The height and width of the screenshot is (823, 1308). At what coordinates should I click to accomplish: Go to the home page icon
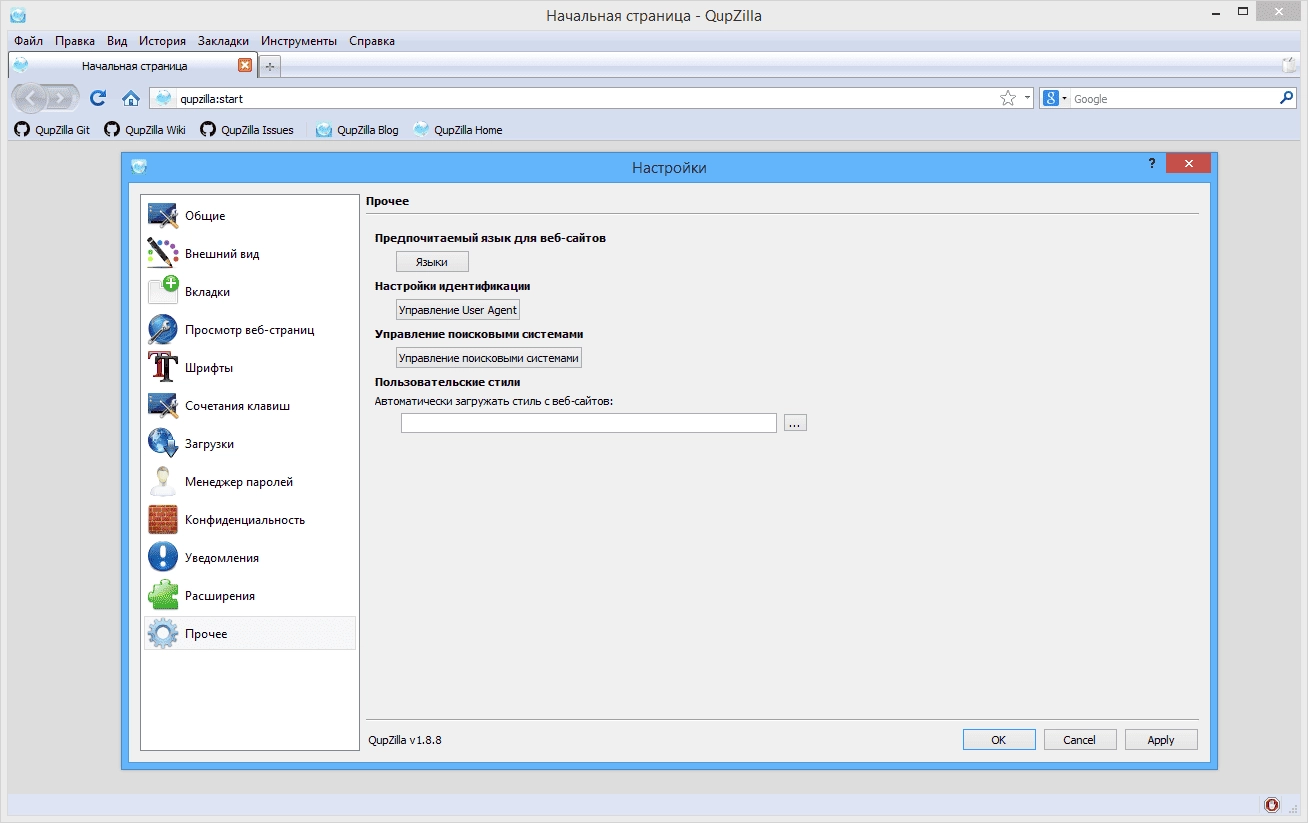(x=130, y=98)
